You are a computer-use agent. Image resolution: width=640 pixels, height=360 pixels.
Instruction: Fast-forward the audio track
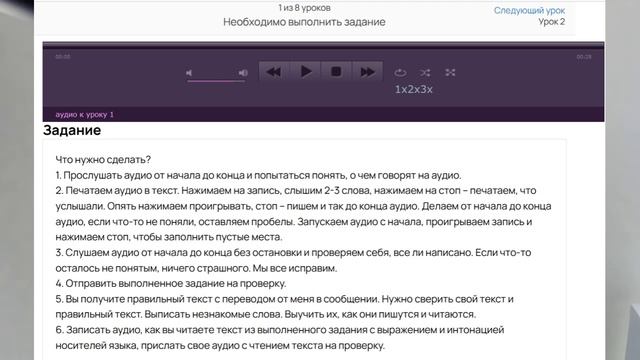[x=367, y=72]
